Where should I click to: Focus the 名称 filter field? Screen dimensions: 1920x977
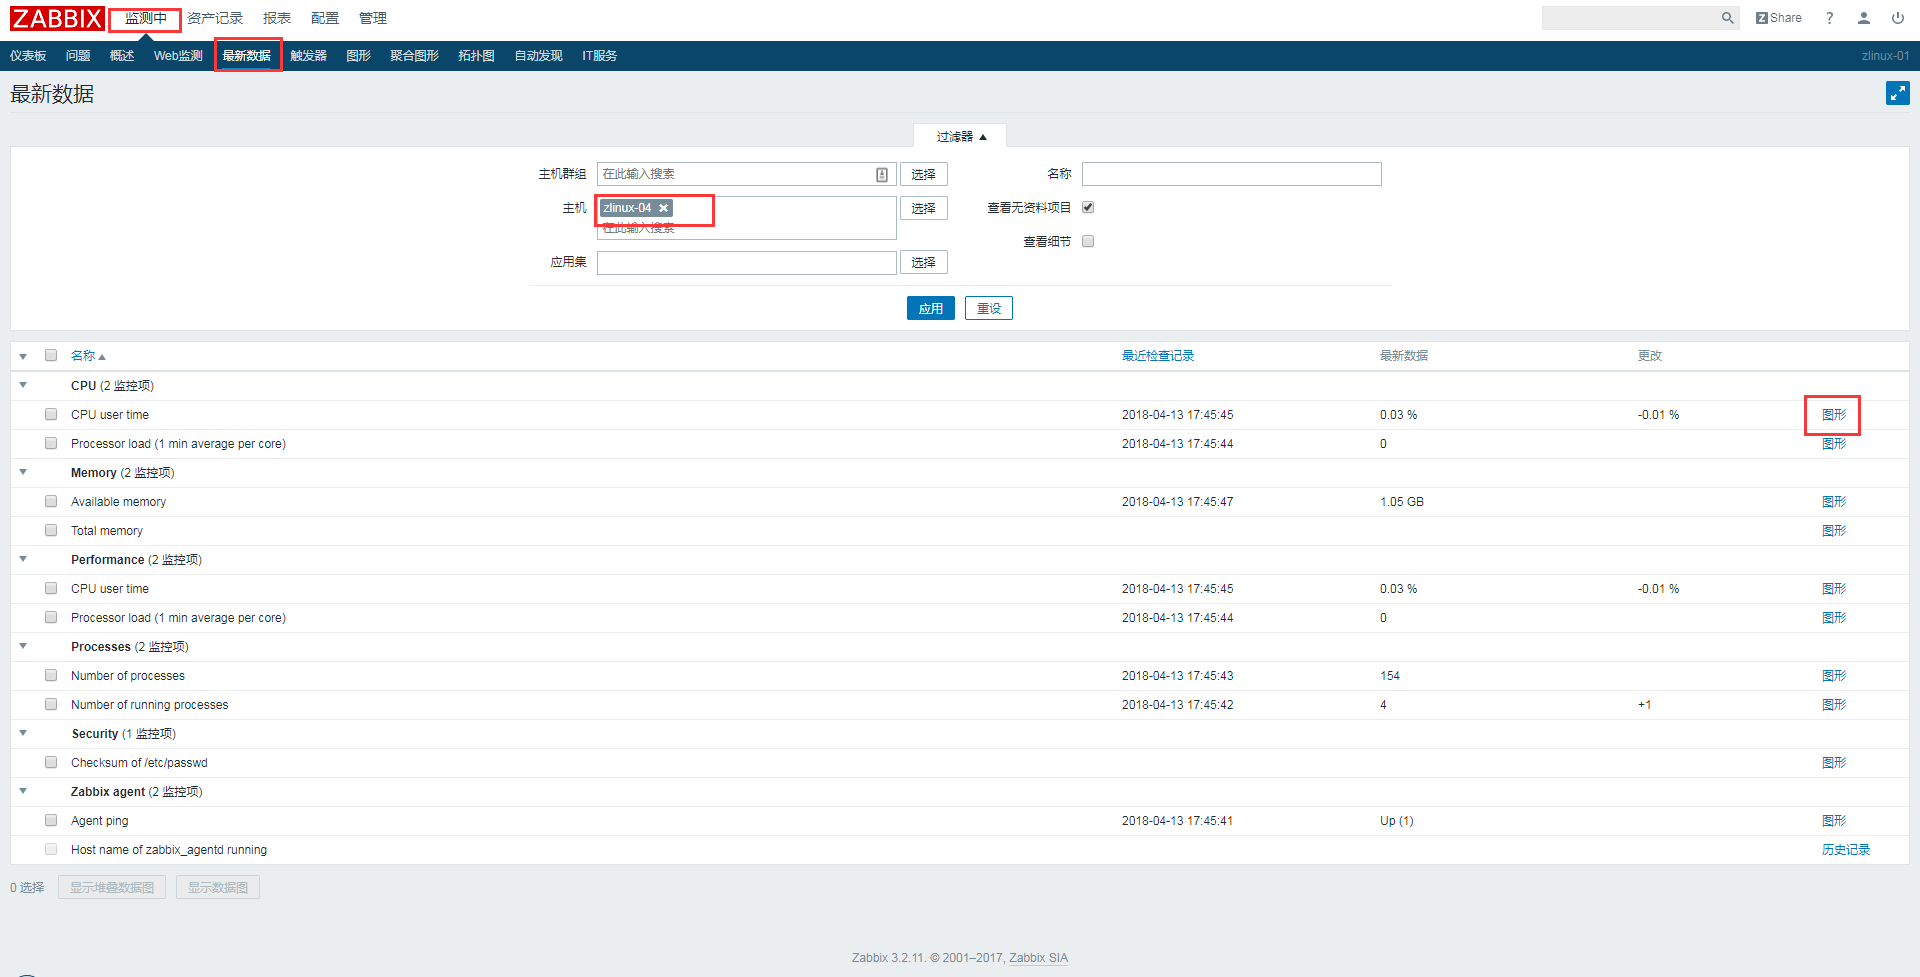tap(1232, 174)
